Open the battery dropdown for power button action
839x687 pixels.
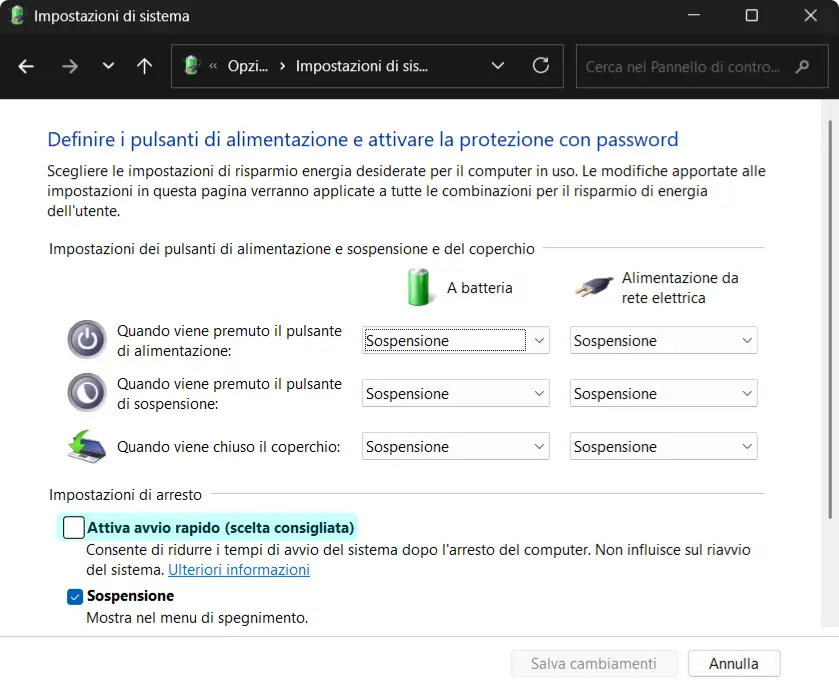455,340
